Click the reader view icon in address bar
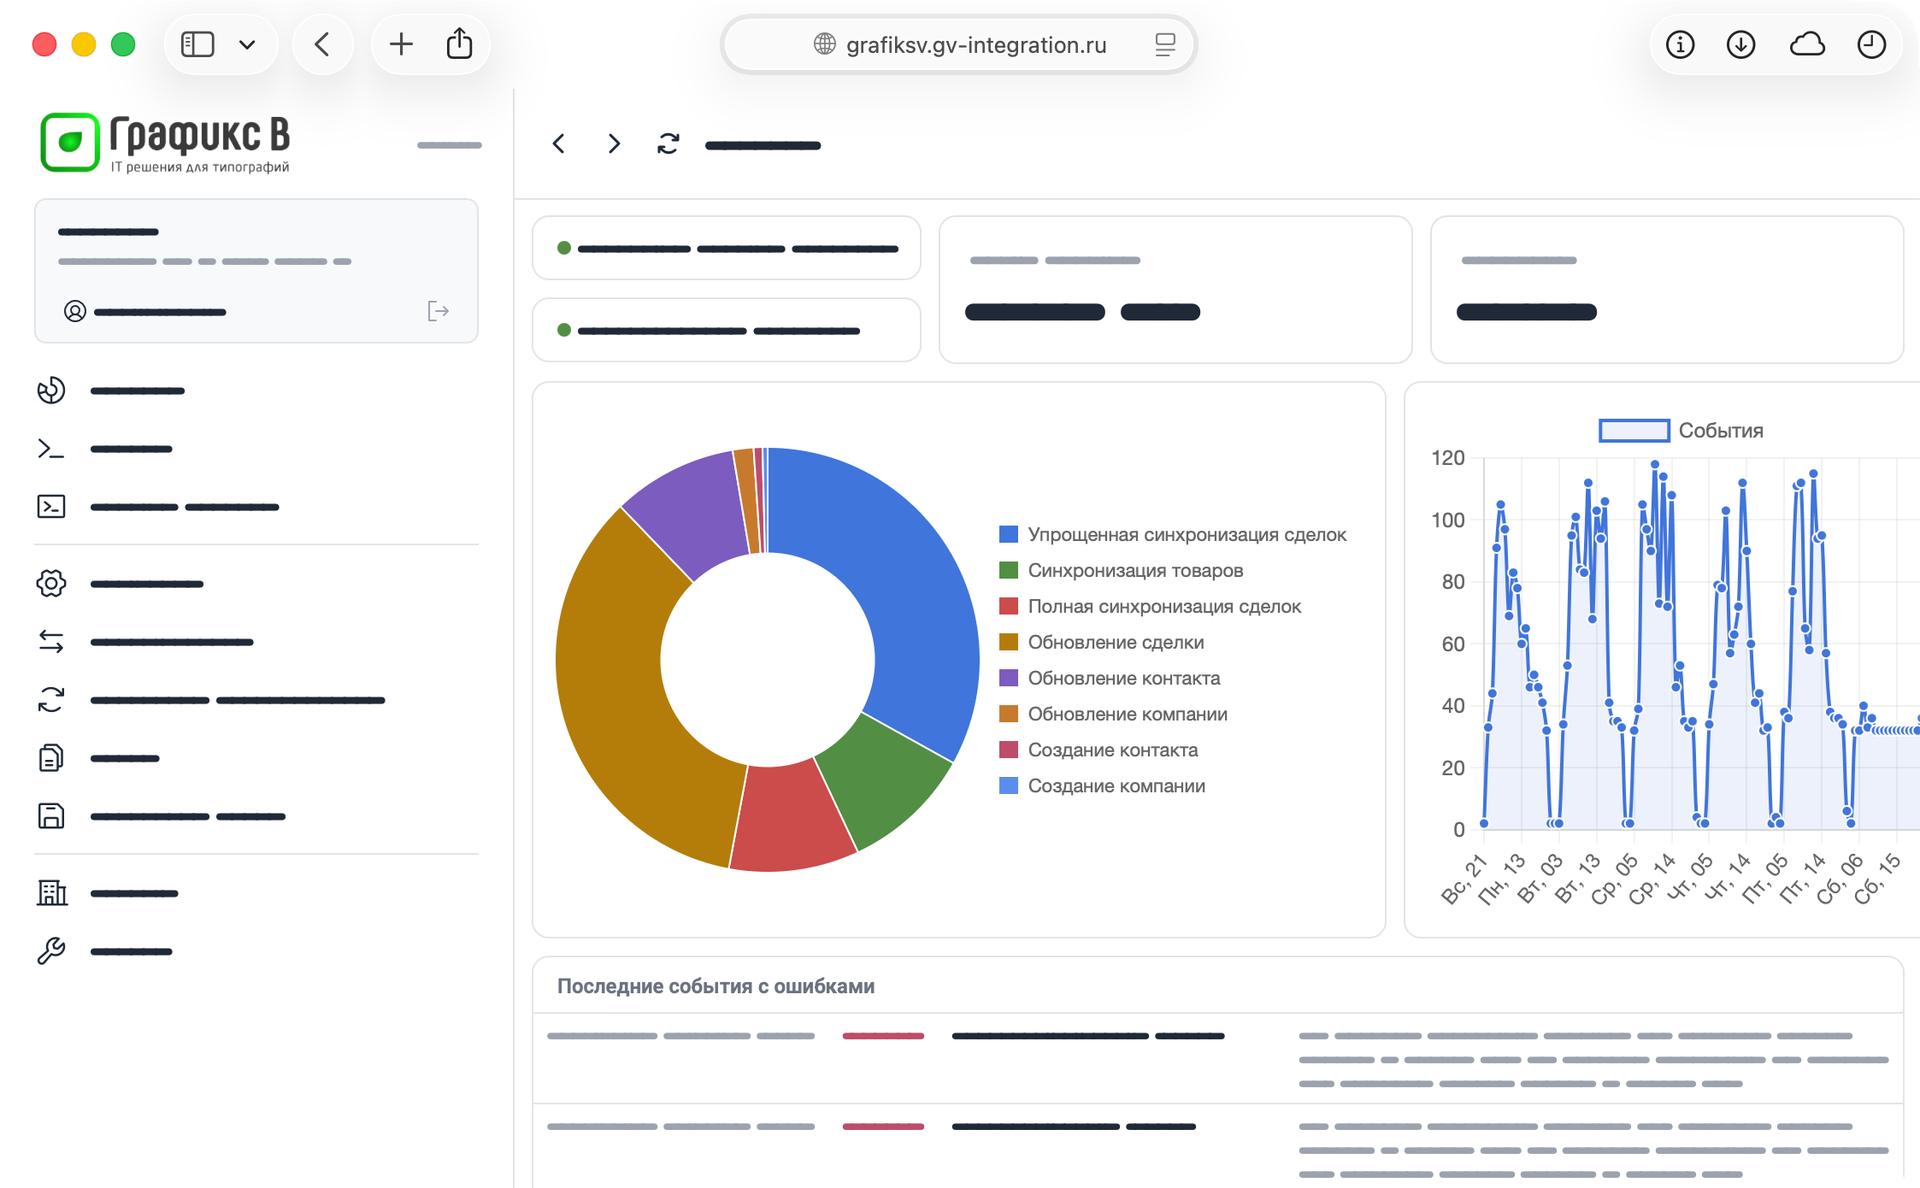The image size is (1920, 1188). tap(1165, 44)
